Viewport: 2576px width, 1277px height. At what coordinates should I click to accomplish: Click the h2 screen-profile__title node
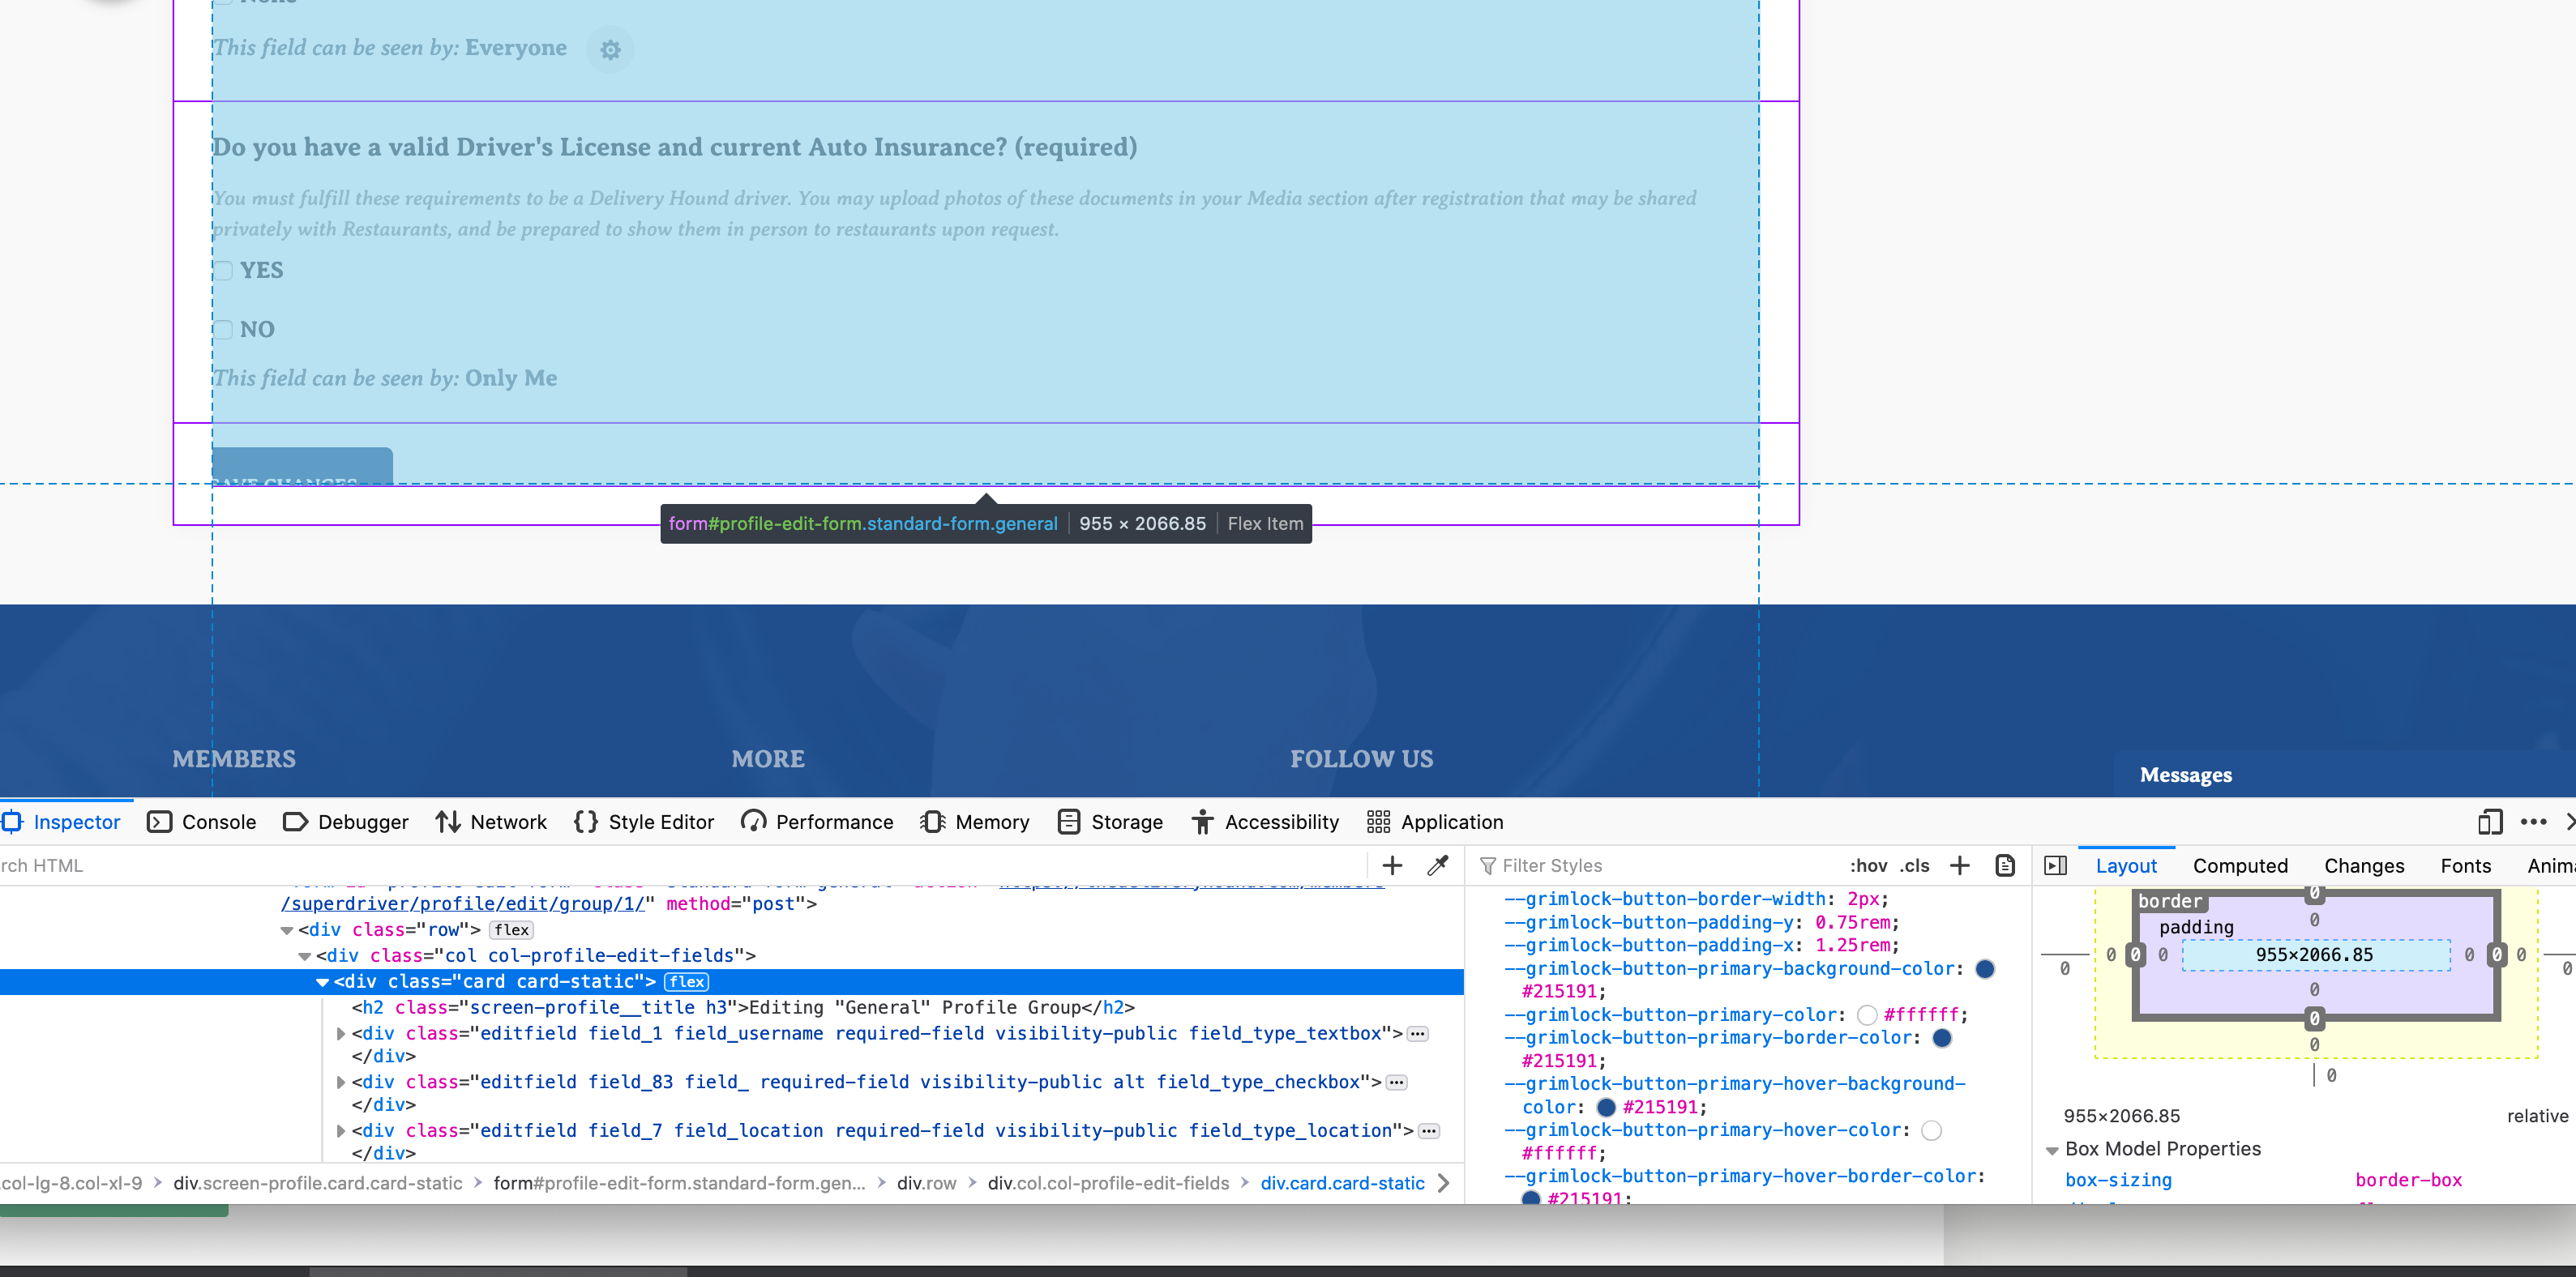click(x=742, y=1007)
